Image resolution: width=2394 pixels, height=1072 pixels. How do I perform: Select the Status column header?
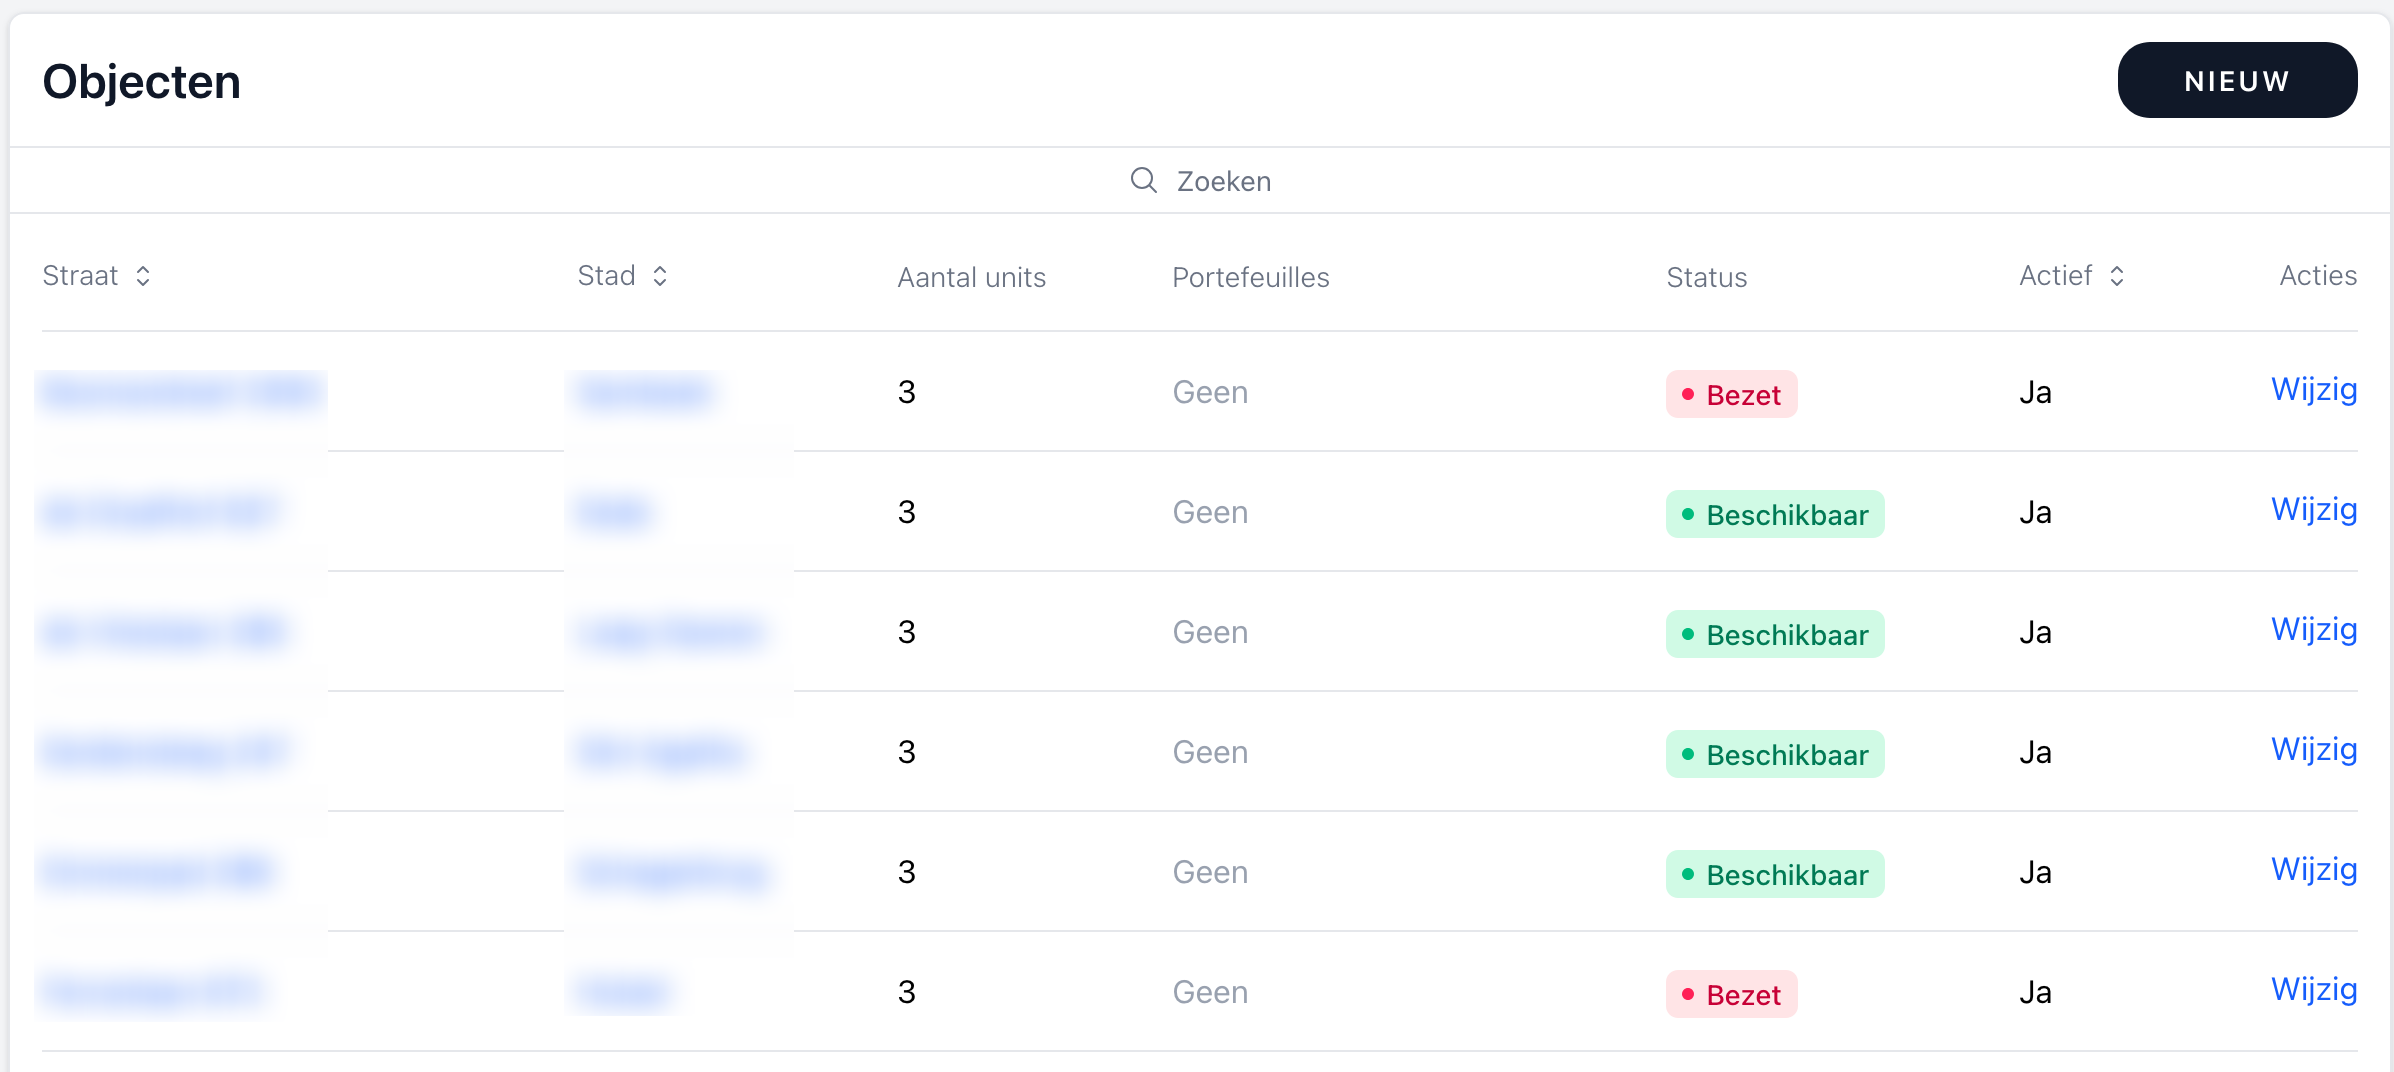(1706, 277)
